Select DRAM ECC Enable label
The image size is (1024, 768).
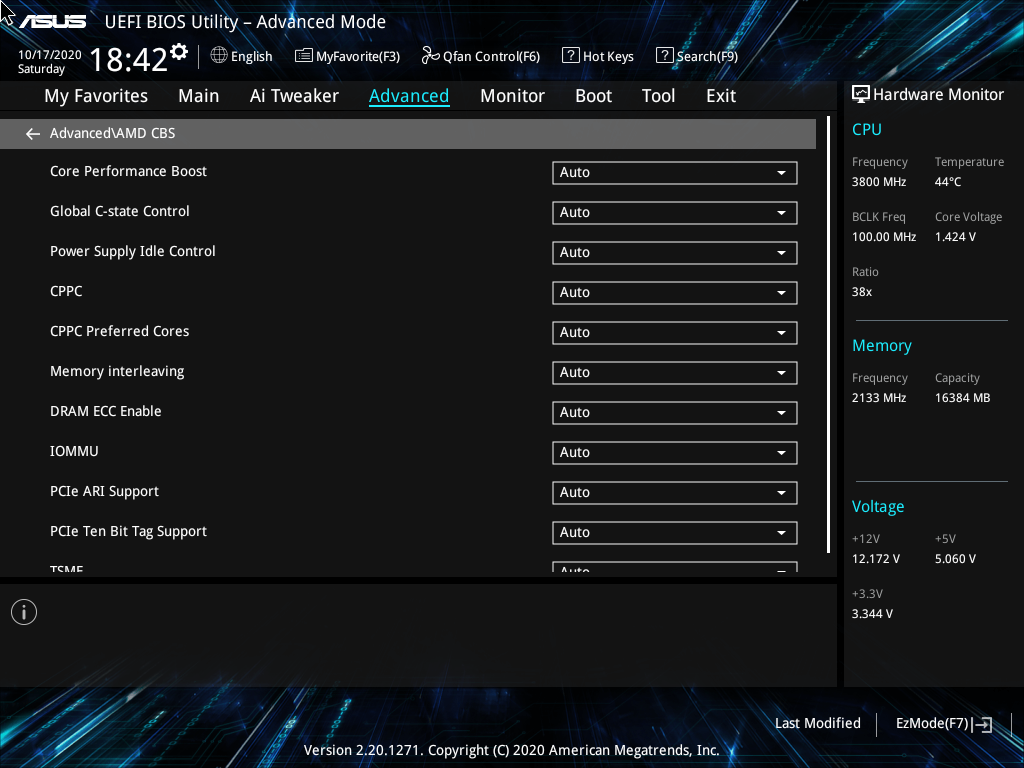105,411
